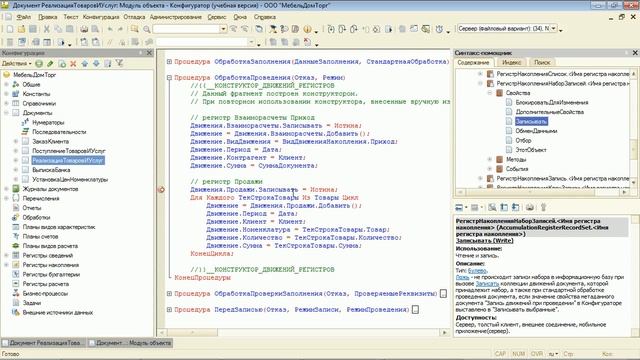Click the Syntax helper tree vertical scrollbar

coord(633,128)
